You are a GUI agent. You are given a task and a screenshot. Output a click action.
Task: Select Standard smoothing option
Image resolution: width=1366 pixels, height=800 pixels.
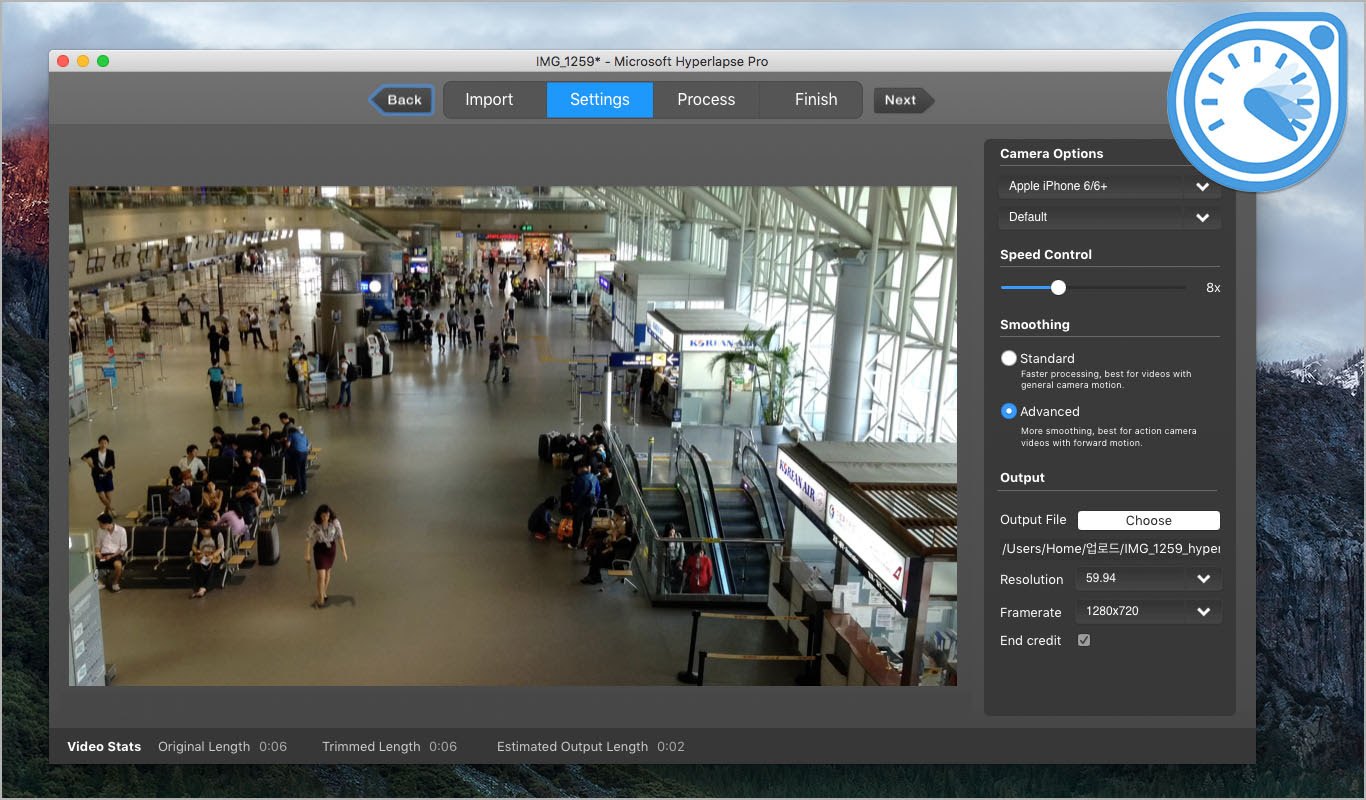[1009, 358]
